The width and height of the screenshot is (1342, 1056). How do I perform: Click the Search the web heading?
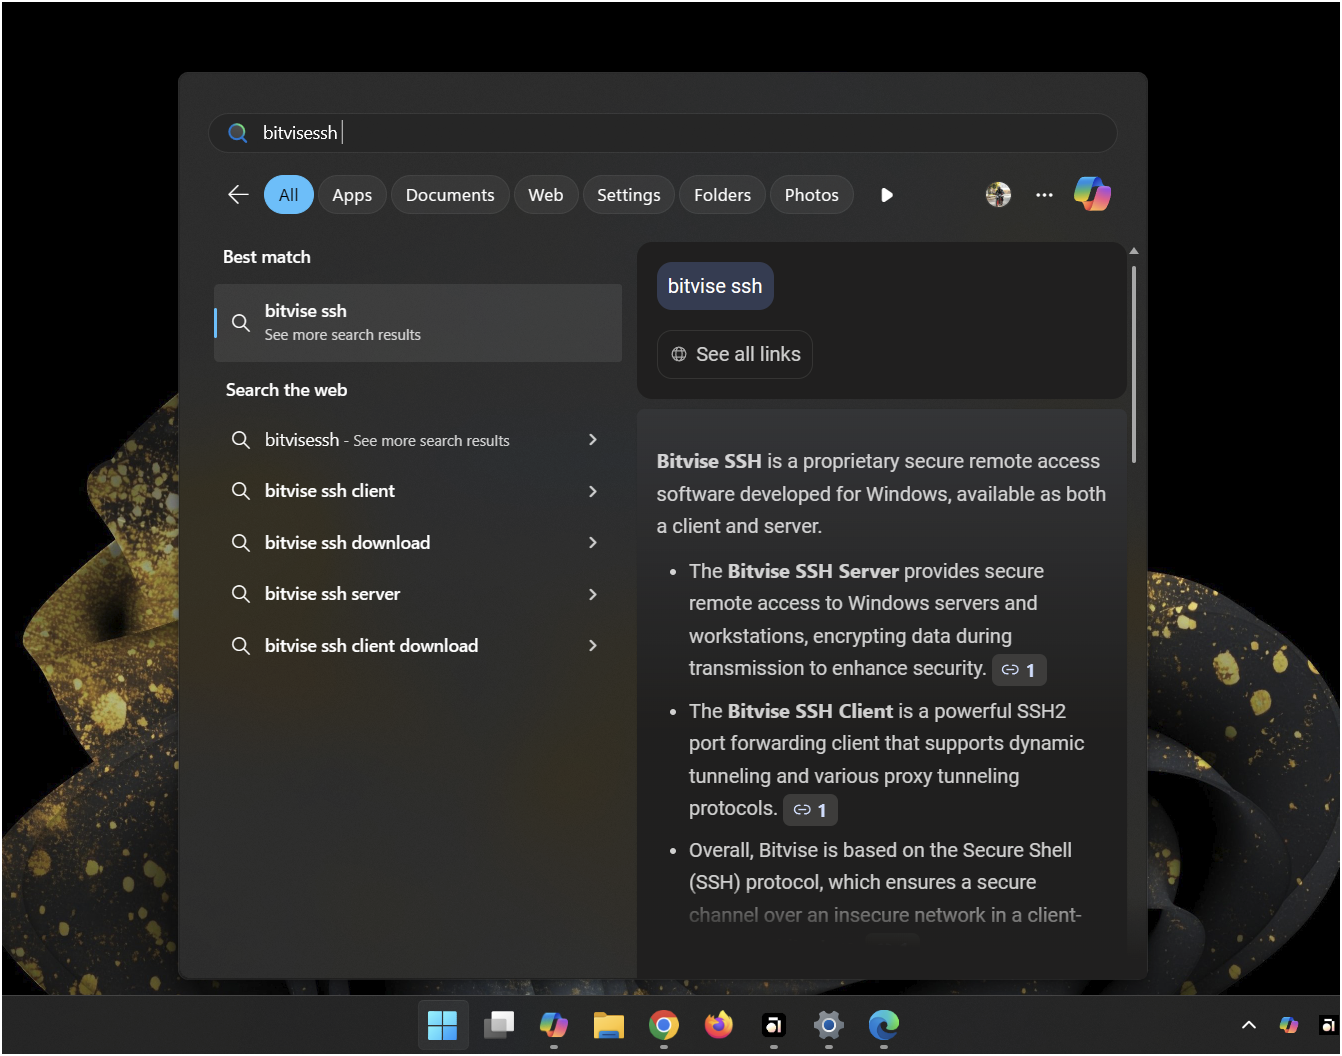(x=287, y=390)
